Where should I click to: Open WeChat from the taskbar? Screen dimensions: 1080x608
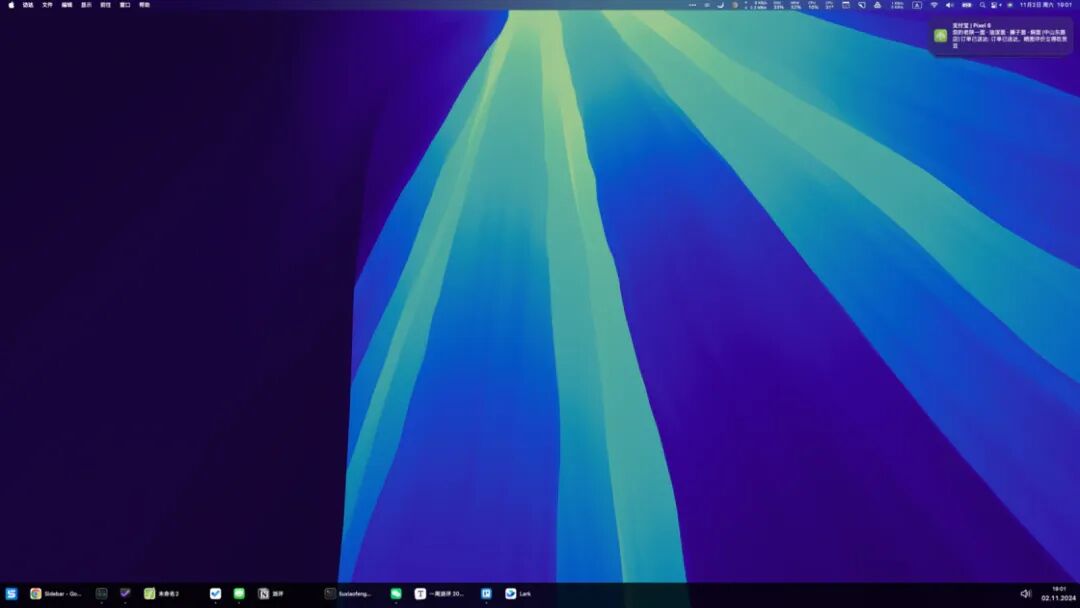pyautogui.click(x=396, y=594)
